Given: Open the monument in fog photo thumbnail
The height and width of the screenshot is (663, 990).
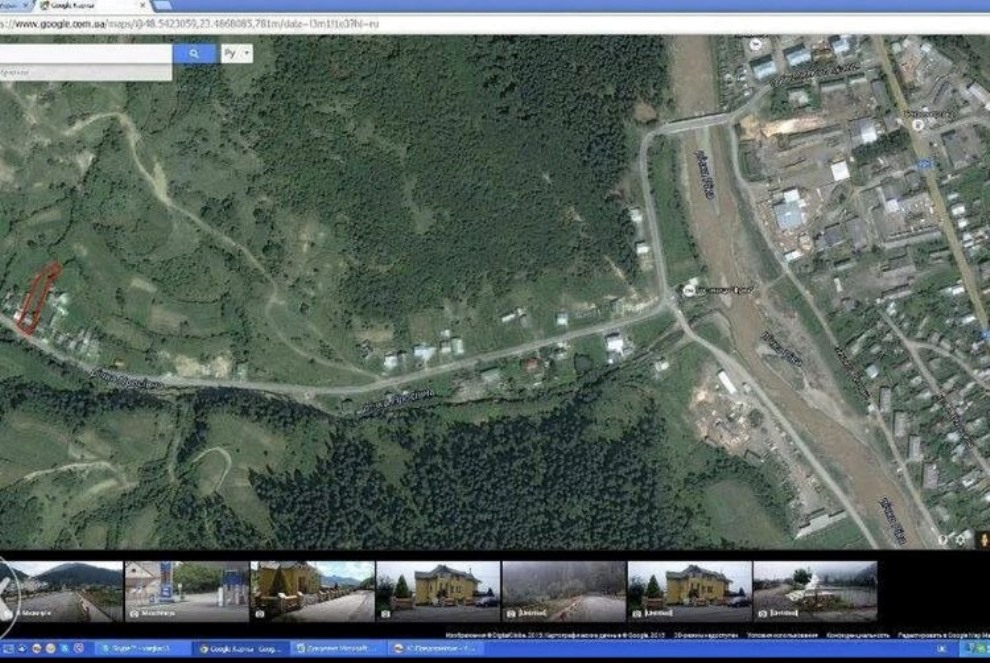Looking at the screenshot, I should 816,592.
